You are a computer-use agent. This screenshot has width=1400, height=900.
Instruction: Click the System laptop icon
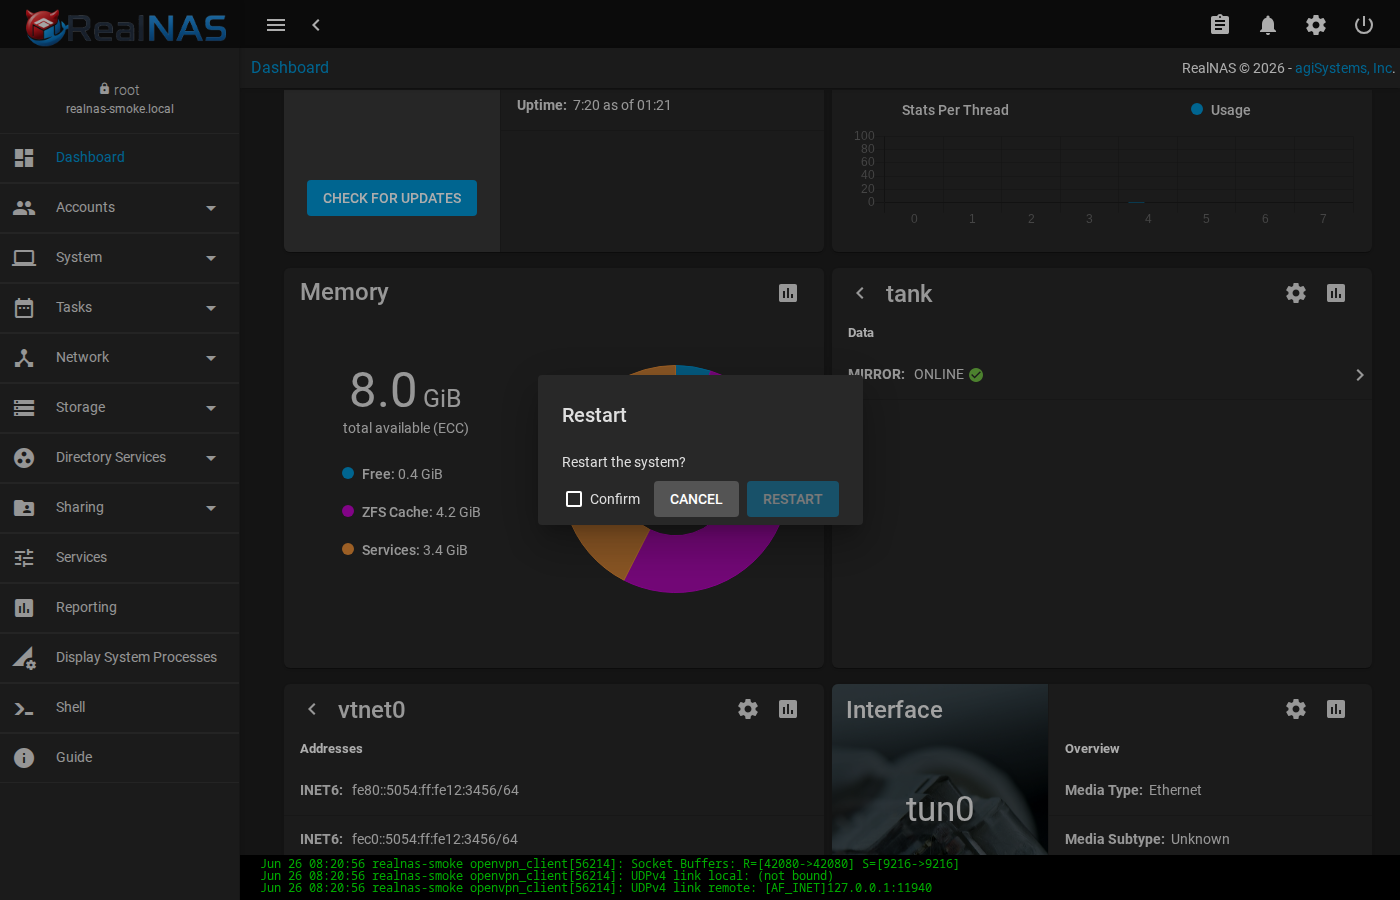click(24, 258)
